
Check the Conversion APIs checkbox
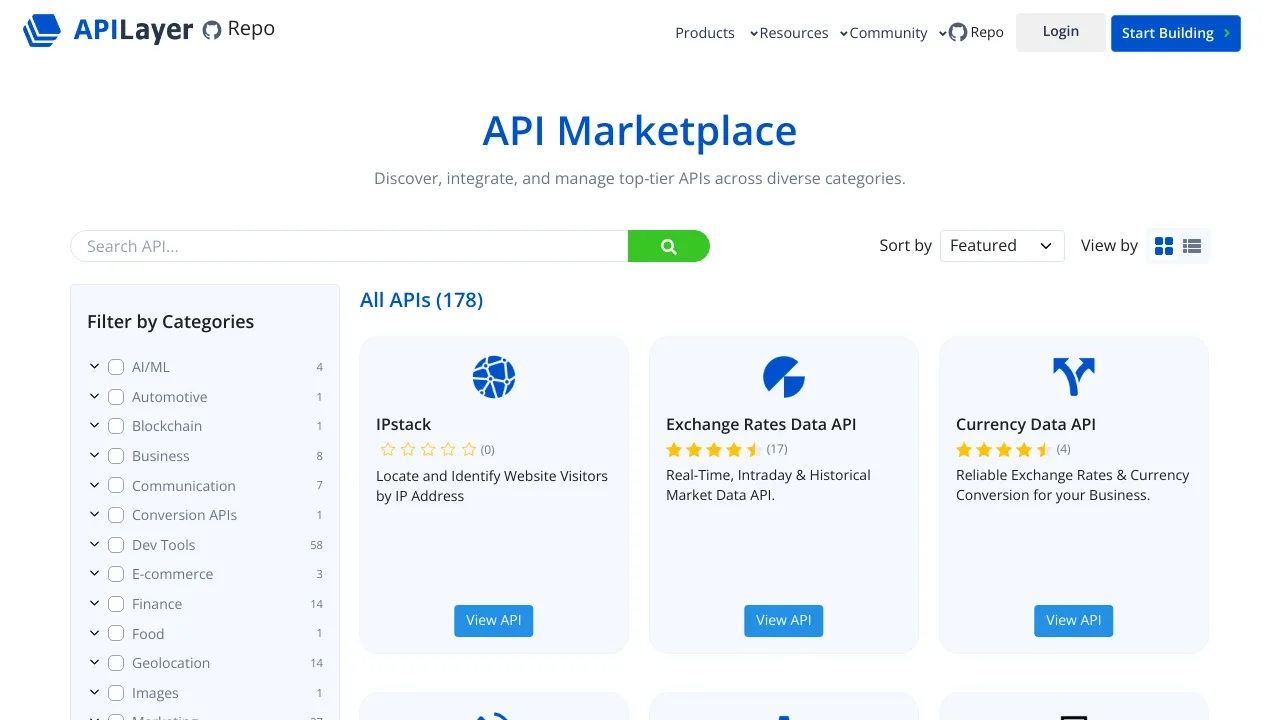point(116,515)
